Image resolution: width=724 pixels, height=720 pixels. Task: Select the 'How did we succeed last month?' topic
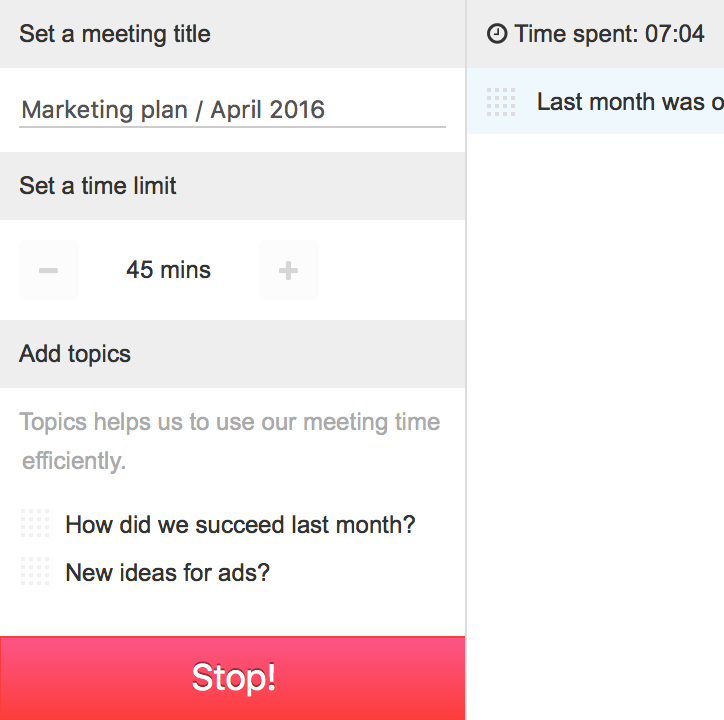pyautogui.click(x=240, y=525)
